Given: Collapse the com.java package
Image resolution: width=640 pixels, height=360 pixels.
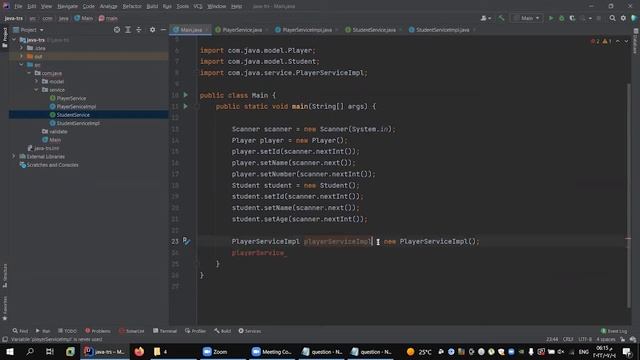Looking at the screenshot, I should pos(29,73).
